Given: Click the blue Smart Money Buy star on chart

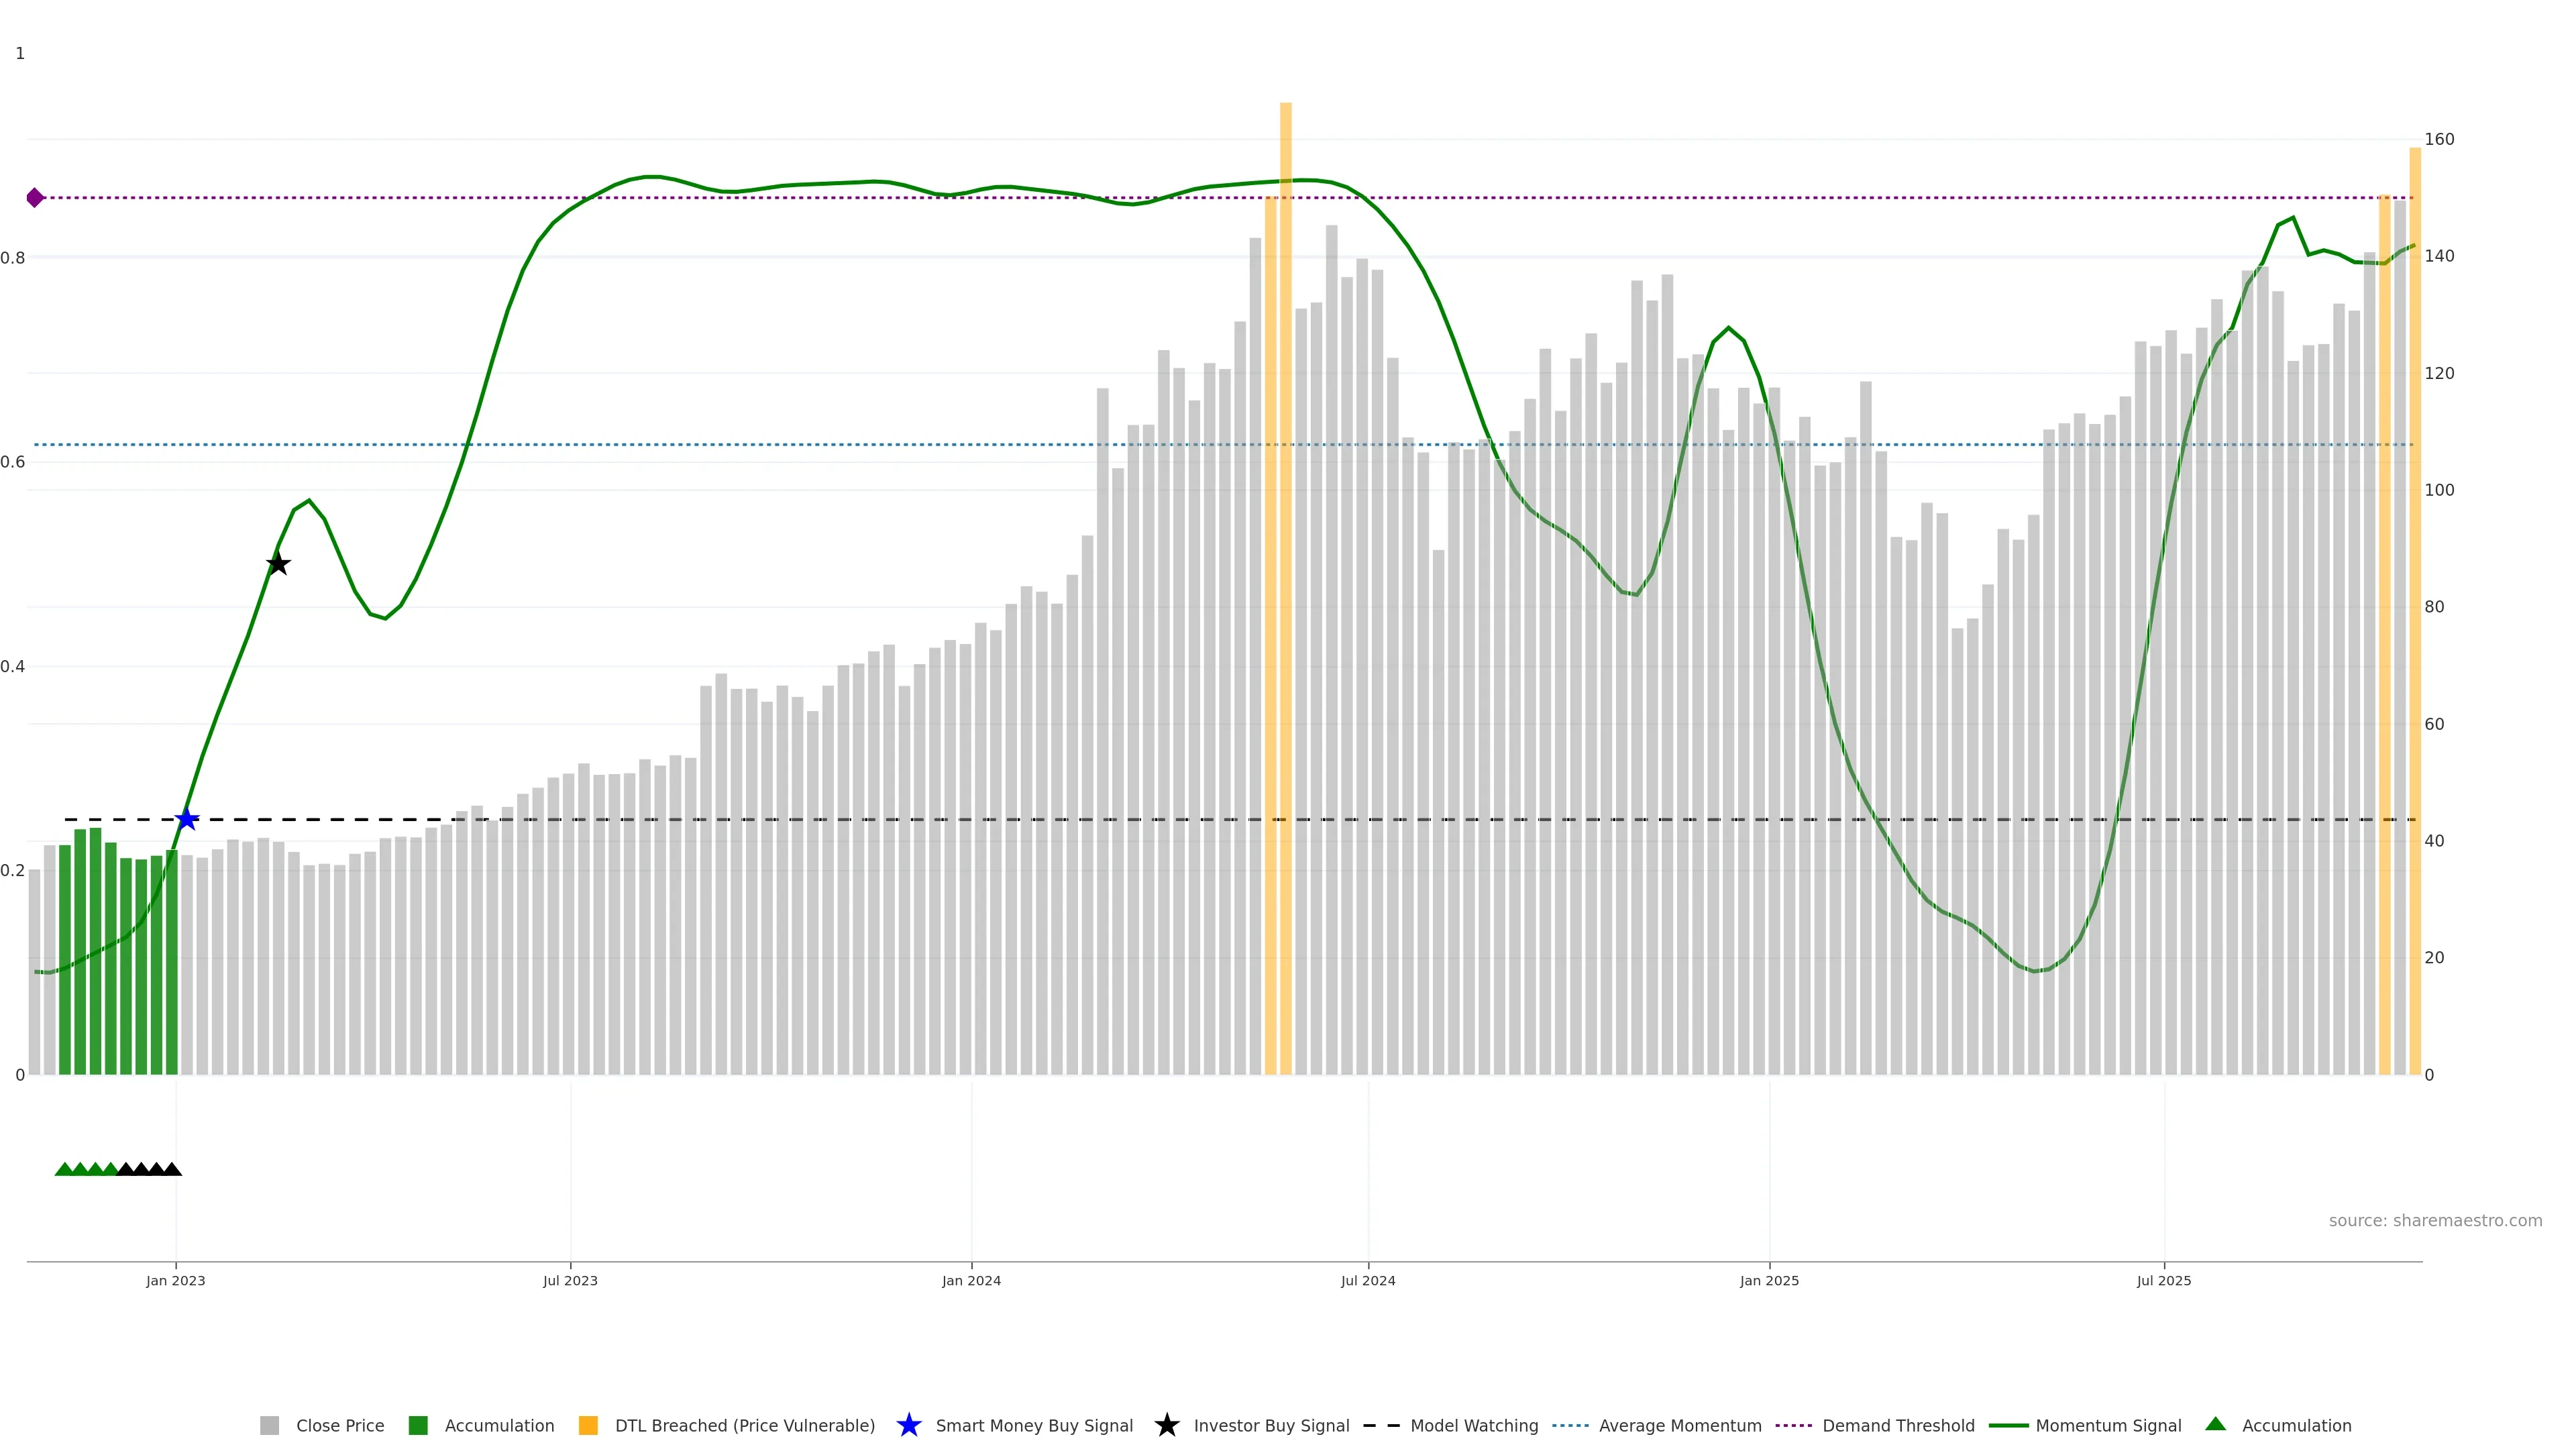Looking at the screenshot, I should 187,819.
